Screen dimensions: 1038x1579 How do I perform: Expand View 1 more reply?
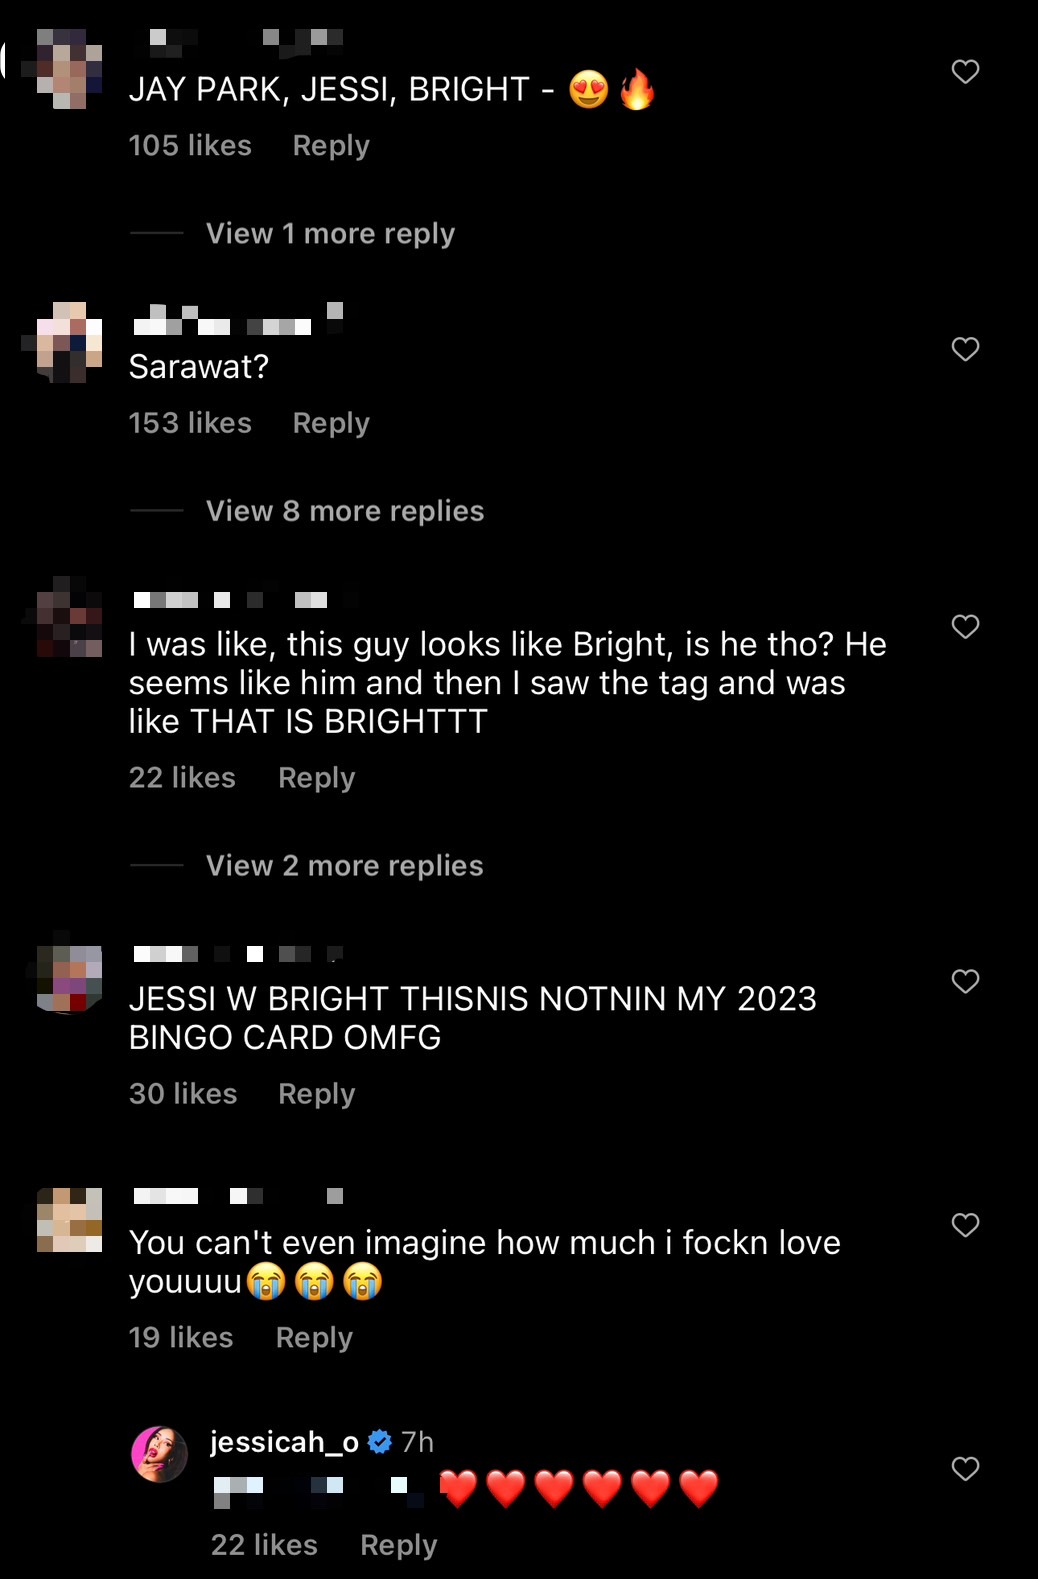(x=330, y=234)
